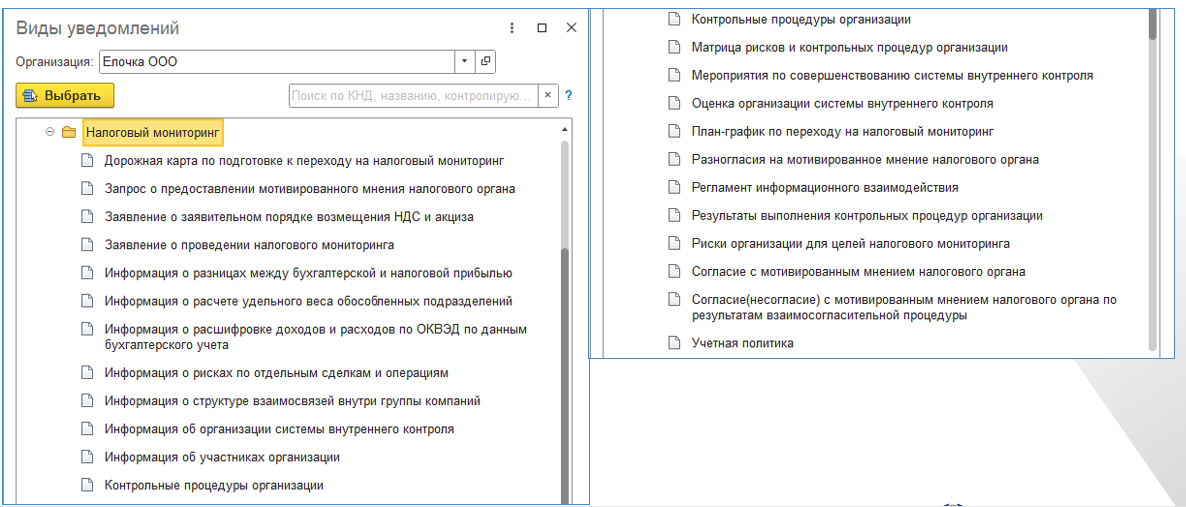This screenshot has width=1186, height=507.
Task: Click document icon next to Учетная политика
Action: click(674, 344)
